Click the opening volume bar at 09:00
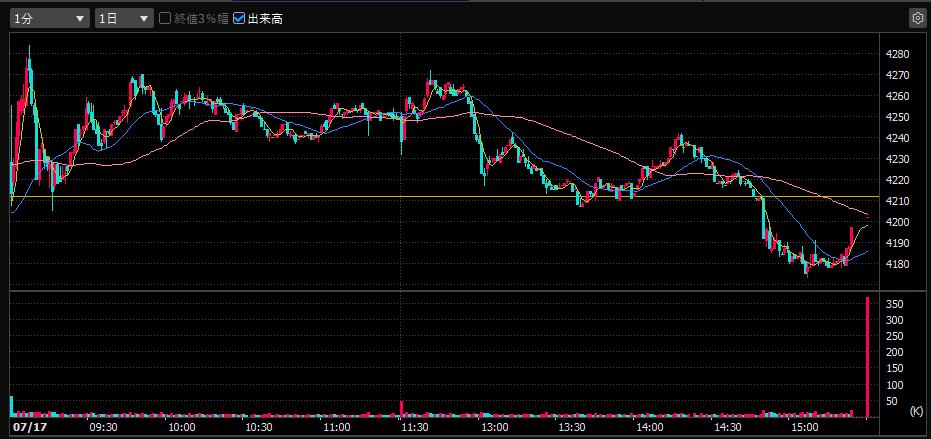The width and height of the screenshot is (931, 439). [11, 407]
